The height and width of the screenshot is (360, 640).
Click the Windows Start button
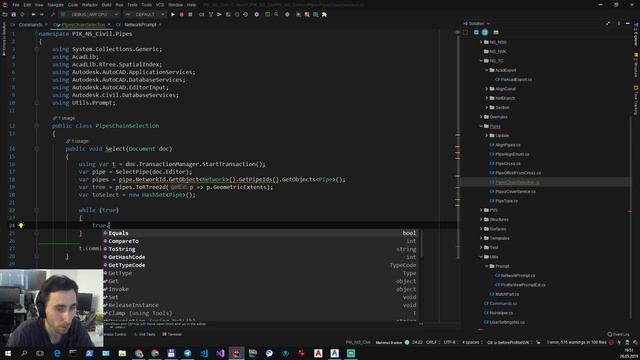tap(8, 353)
